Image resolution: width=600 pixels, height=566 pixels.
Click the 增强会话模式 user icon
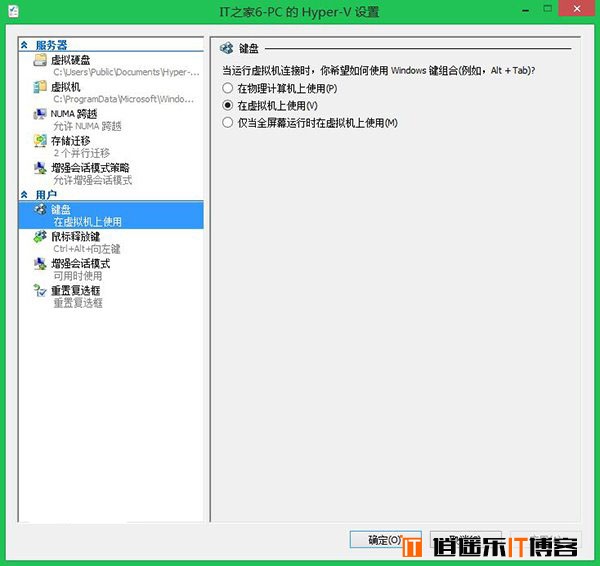40,263
